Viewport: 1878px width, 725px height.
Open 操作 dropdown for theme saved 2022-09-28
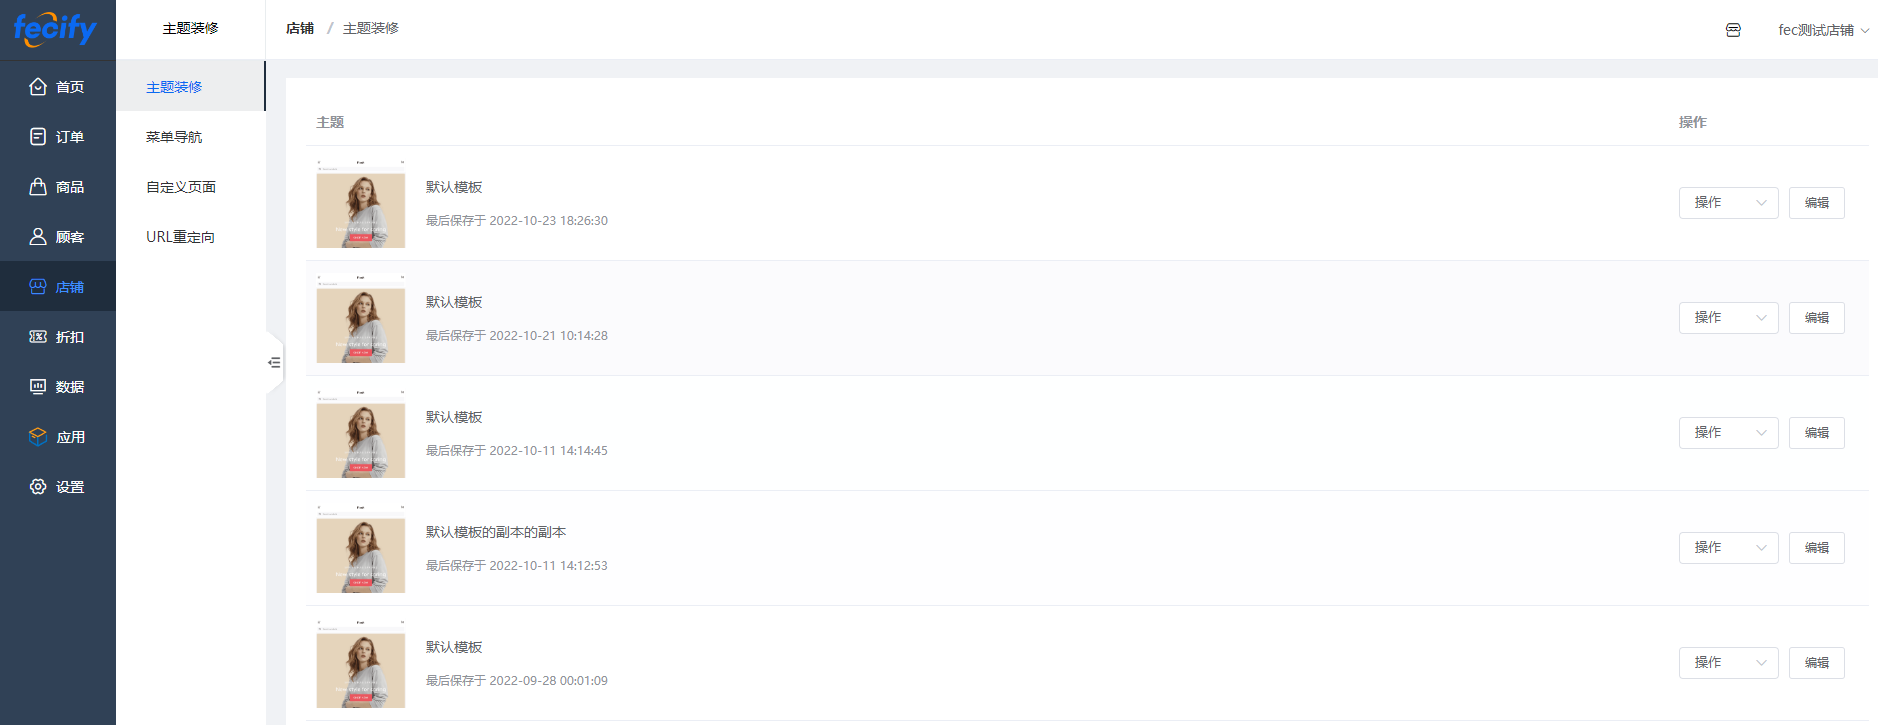pos(1728,663)
